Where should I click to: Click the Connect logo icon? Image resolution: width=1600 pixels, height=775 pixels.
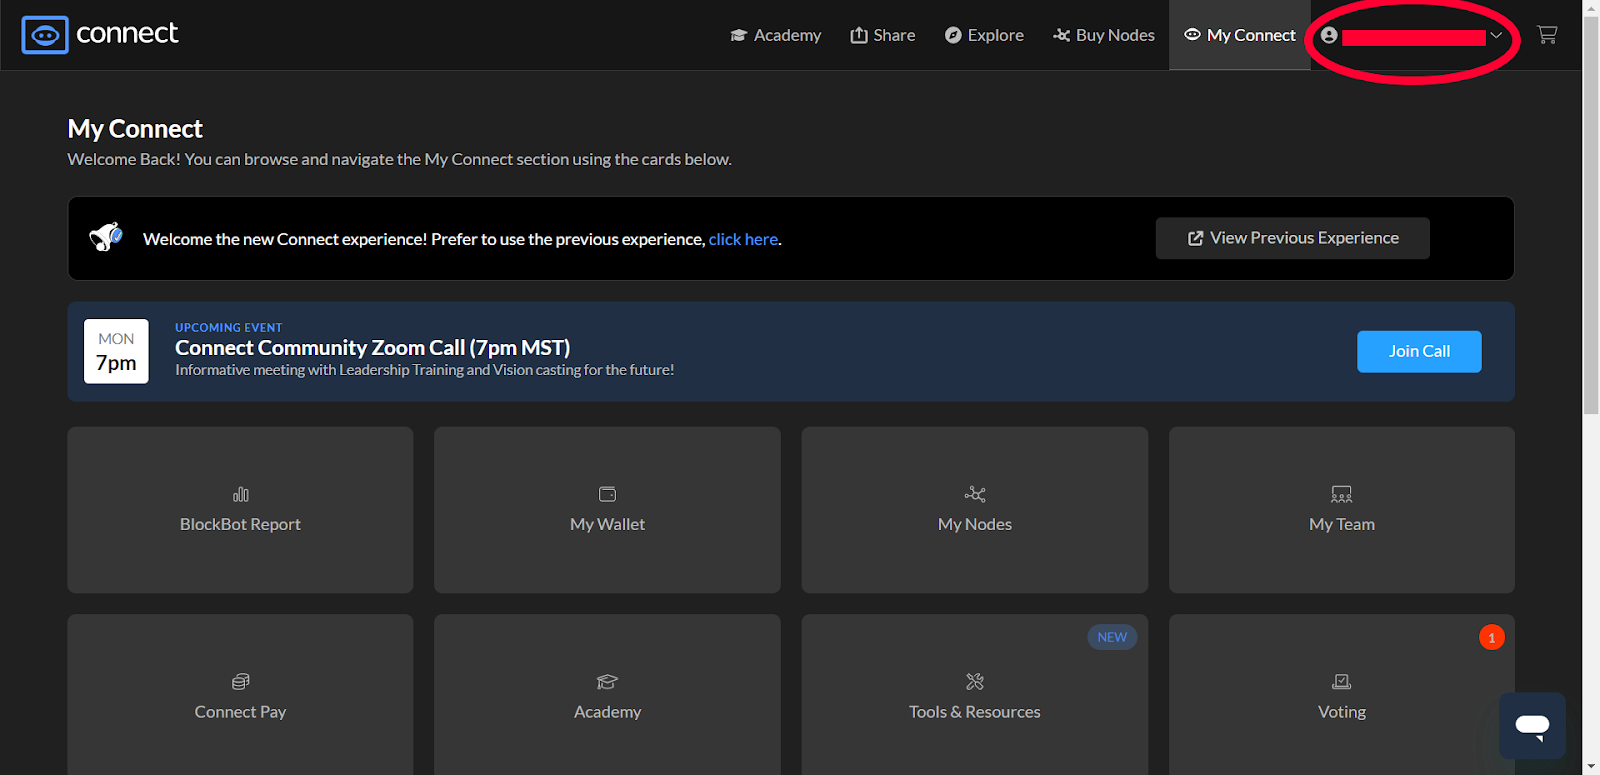coord(45,35)
